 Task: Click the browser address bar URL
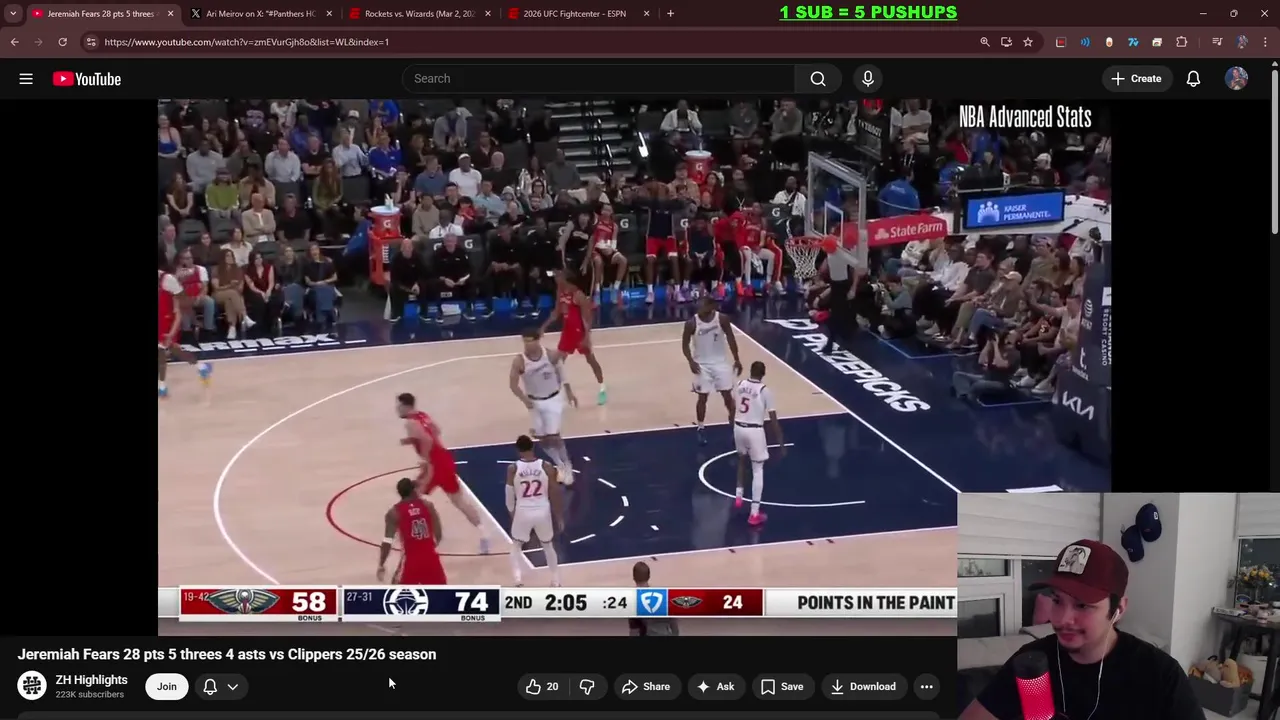(247, 42)
